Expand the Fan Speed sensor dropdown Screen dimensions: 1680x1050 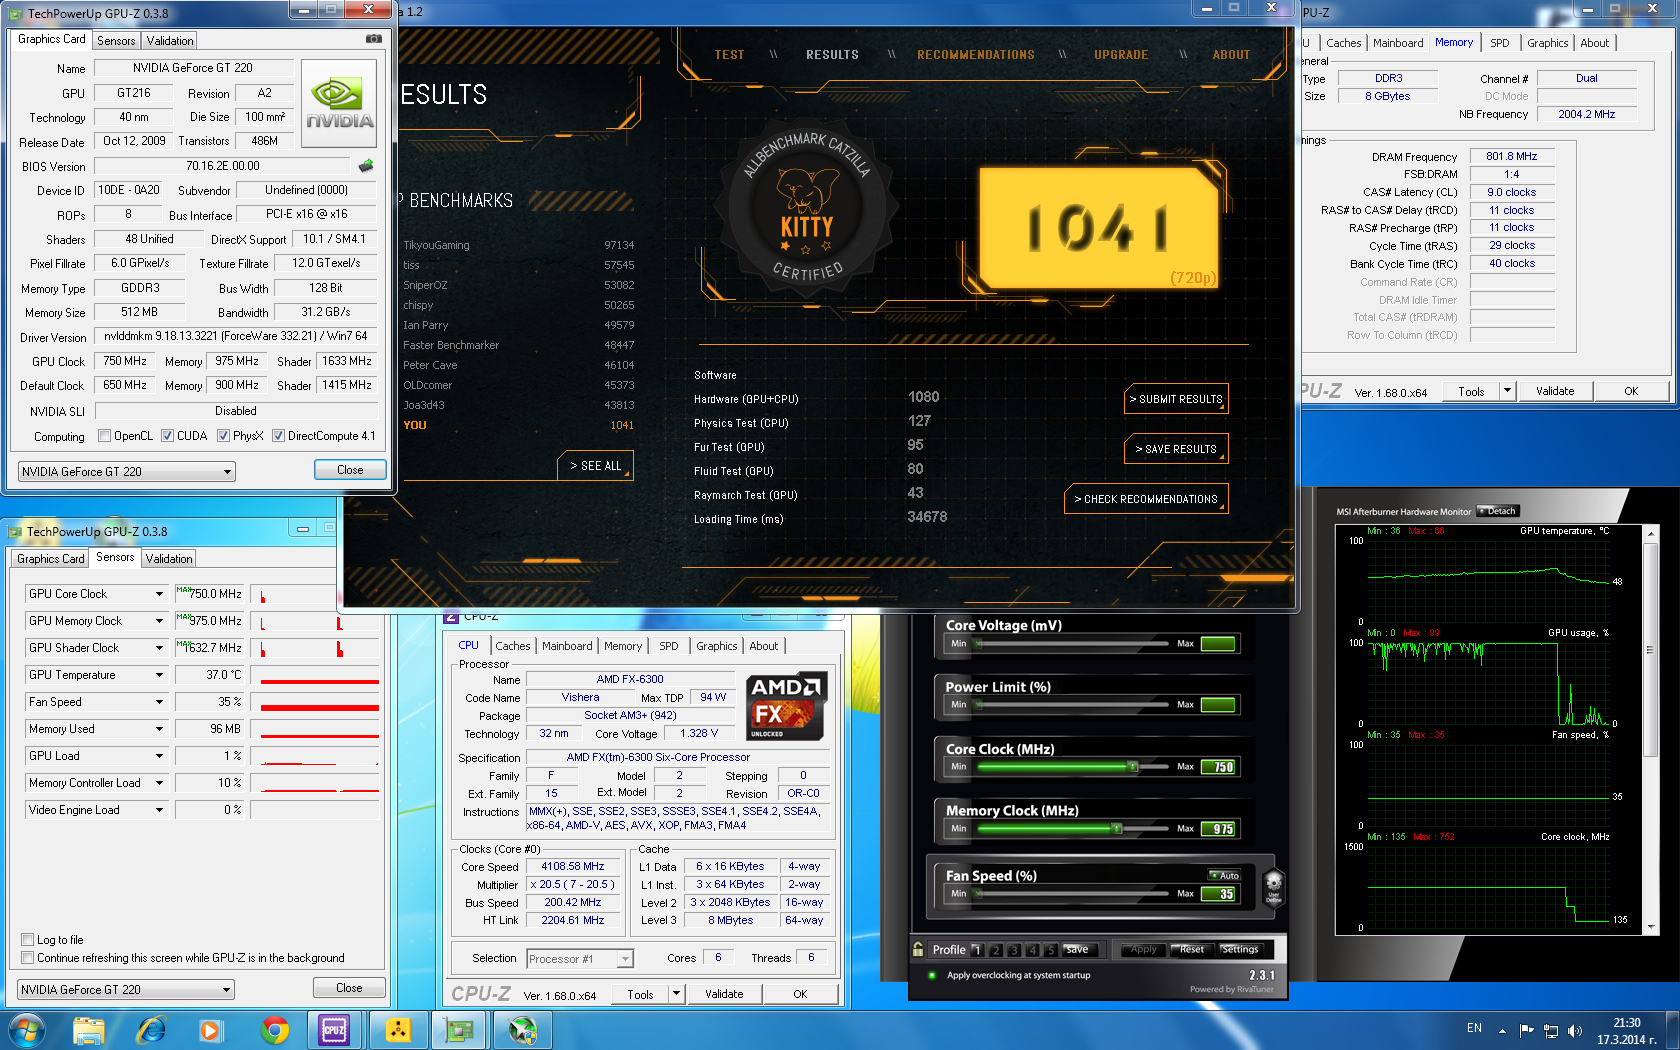(159, 702)
